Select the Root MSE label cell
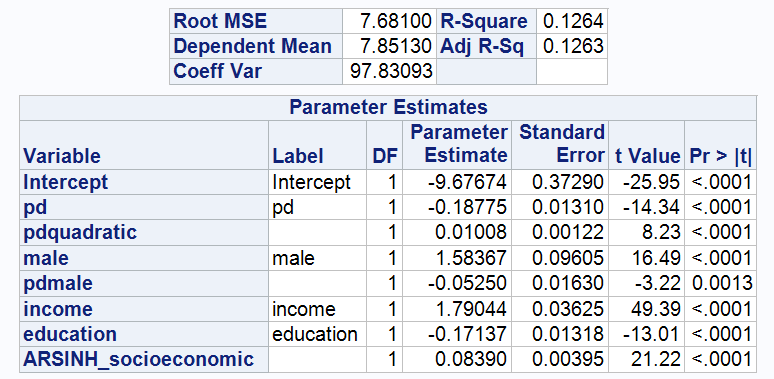The height and width of the screenshot is (379, 774). click(256, 21)
